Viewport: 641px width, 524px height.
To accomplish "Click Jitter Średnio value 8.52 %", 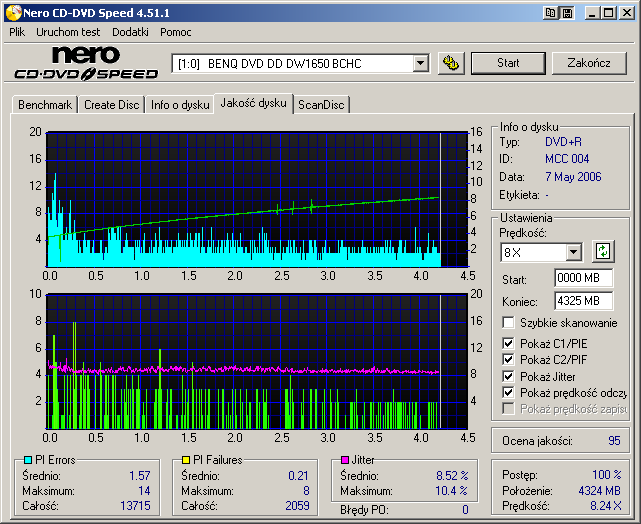I will [452, 476].
